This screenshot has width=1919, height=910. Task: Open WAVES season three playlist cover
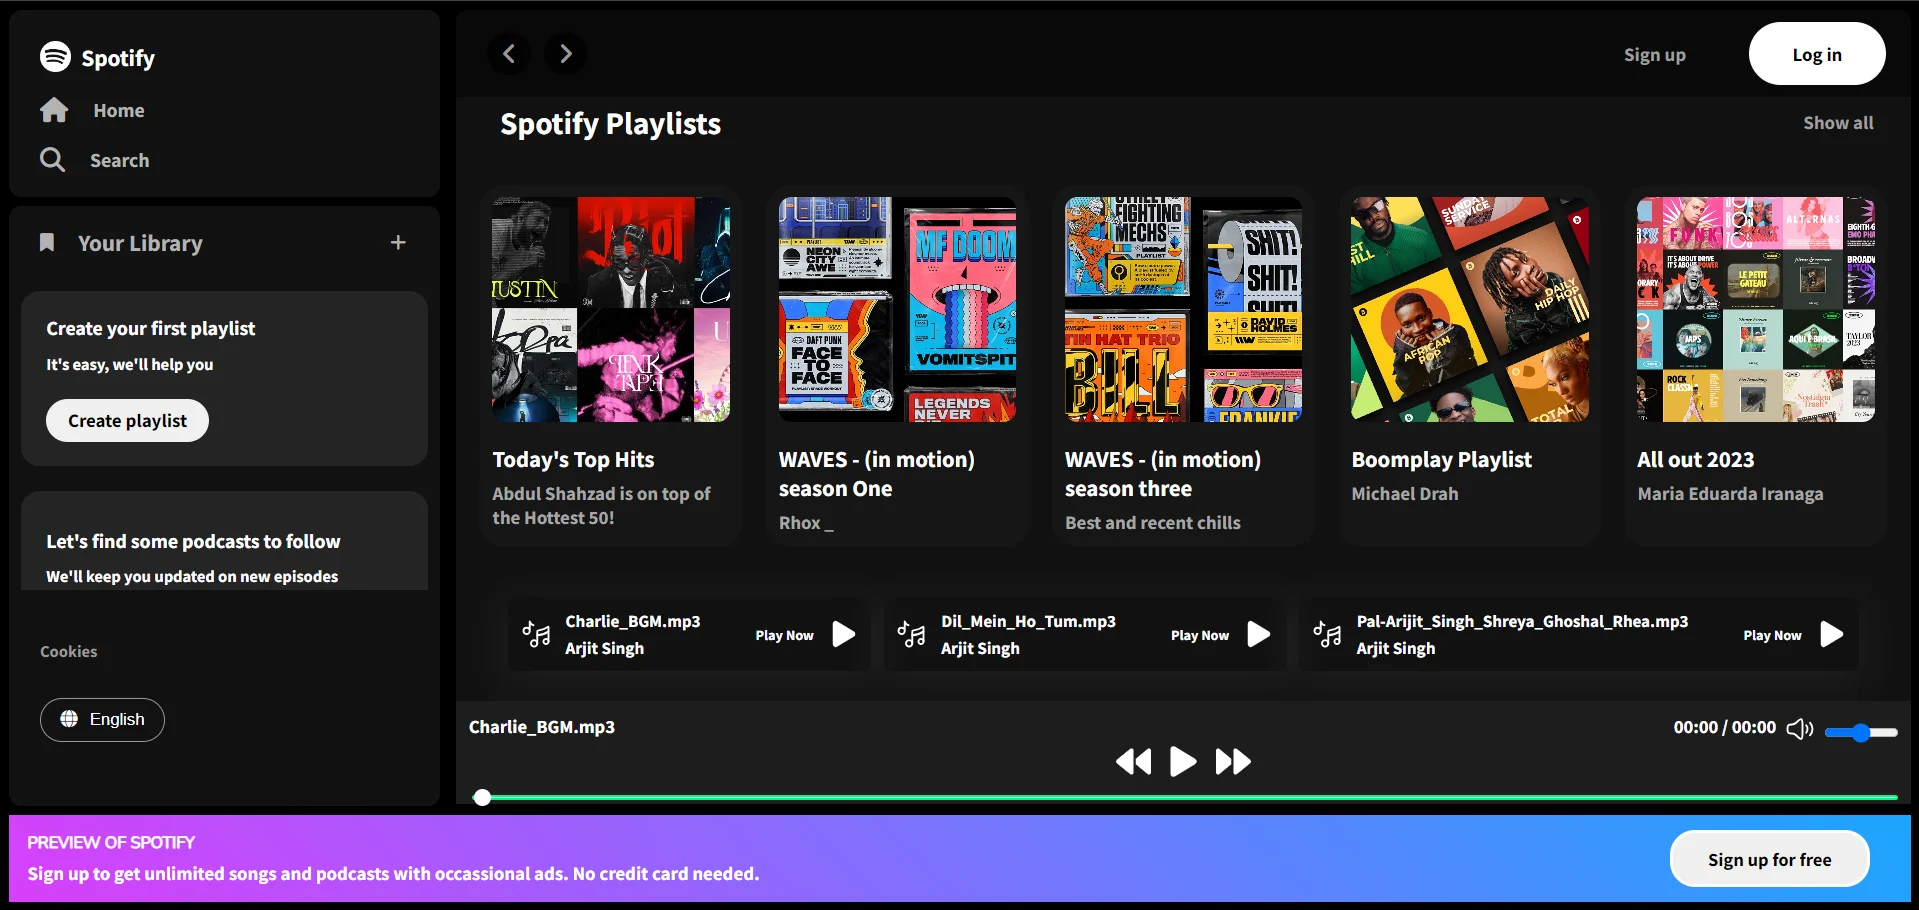point(1183,309)
